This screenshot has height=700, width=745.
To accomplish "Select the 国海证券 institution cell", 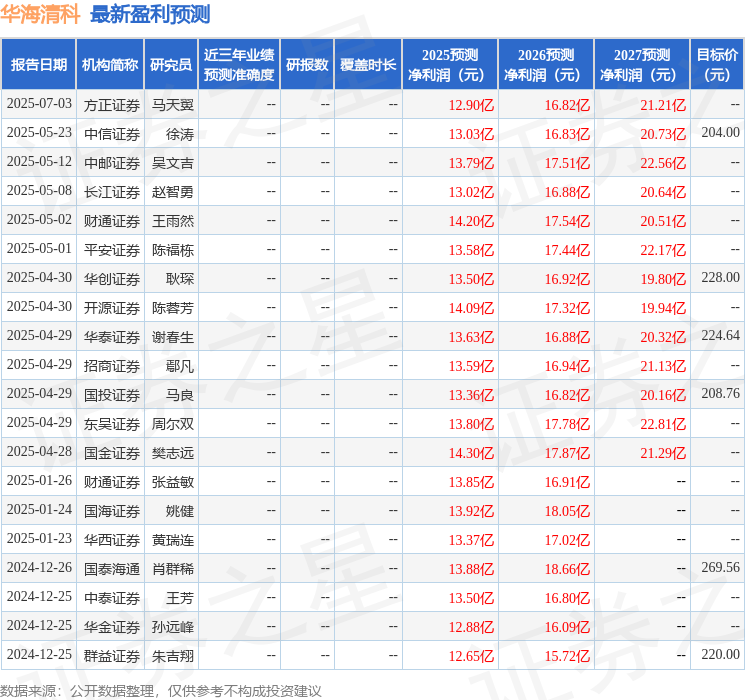I will 112,511.
